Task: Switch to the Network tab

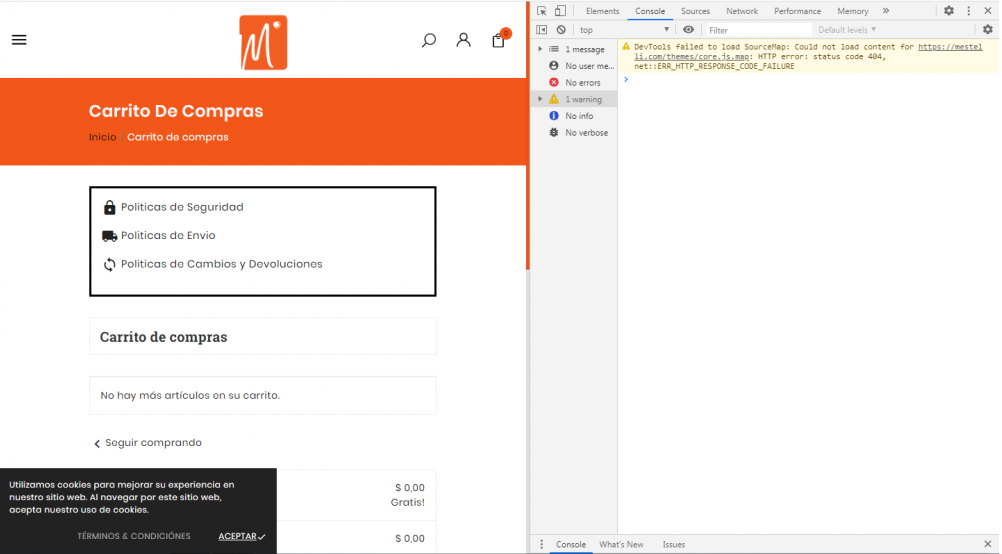Action: 742,11
